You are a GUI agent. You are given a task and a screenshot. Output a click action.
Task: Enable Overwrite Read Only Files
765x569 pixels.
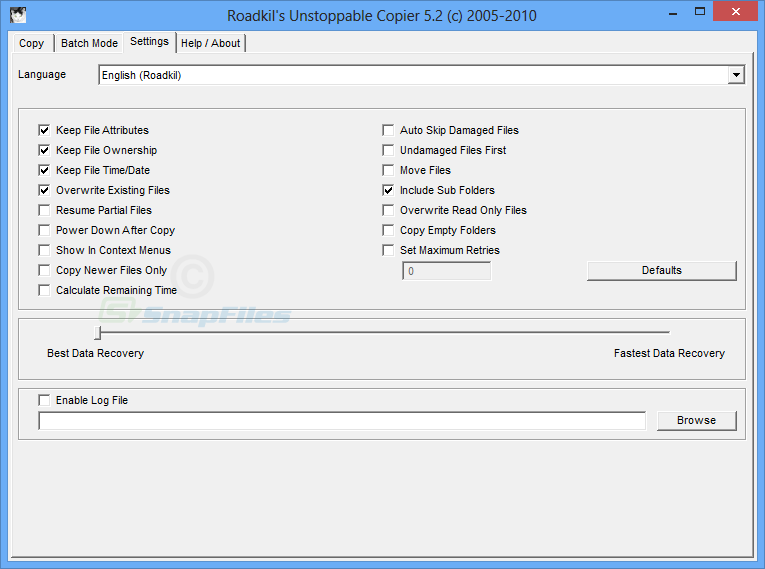(x=388, y=210)
